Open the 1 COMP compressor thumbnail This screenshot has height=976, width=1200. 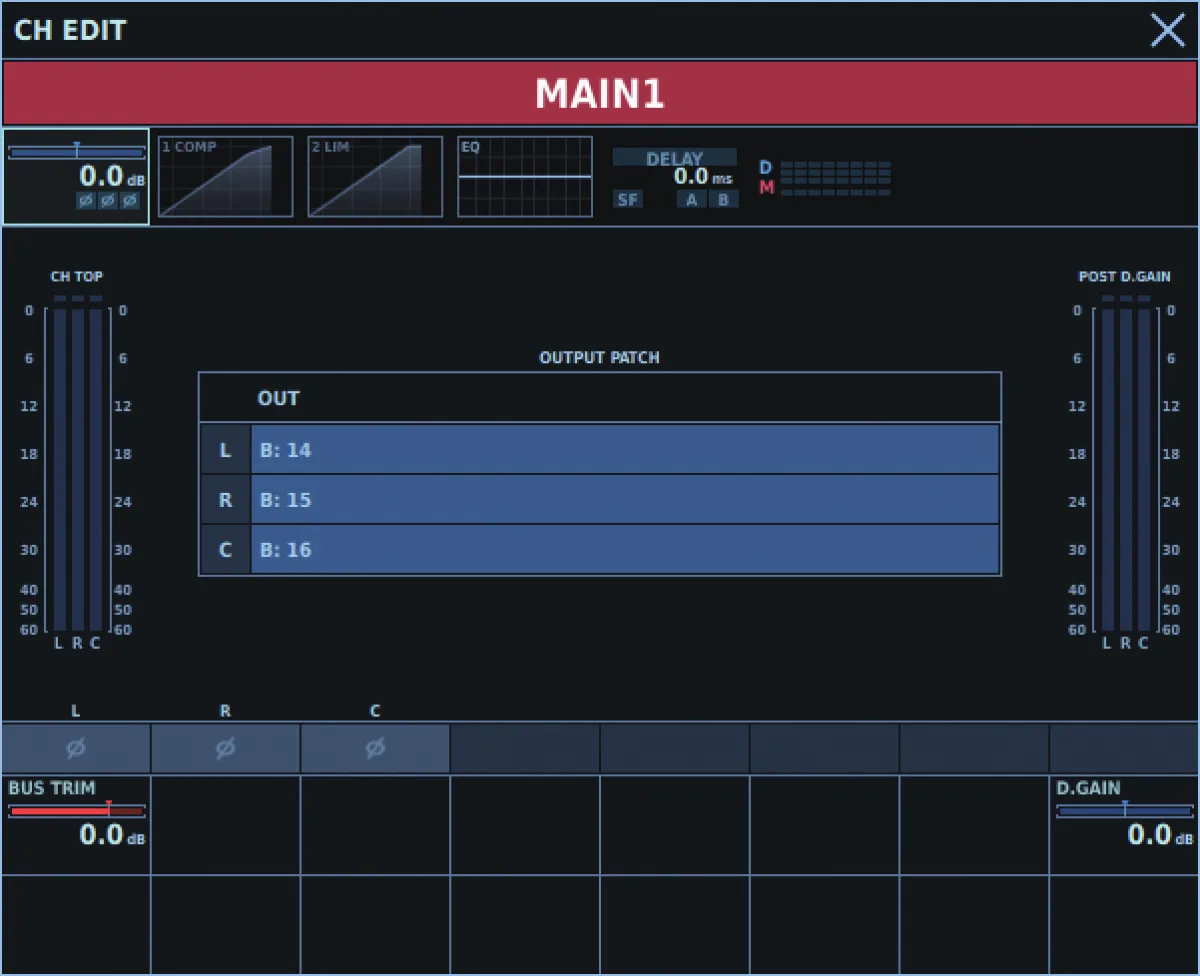click(x=226, y=177)
